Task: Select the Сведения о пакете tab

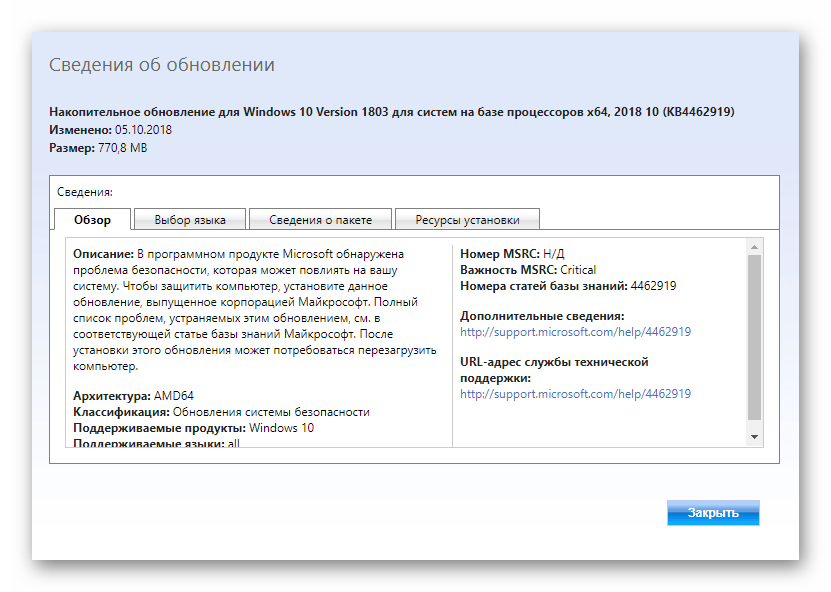Action: [320, 220]
